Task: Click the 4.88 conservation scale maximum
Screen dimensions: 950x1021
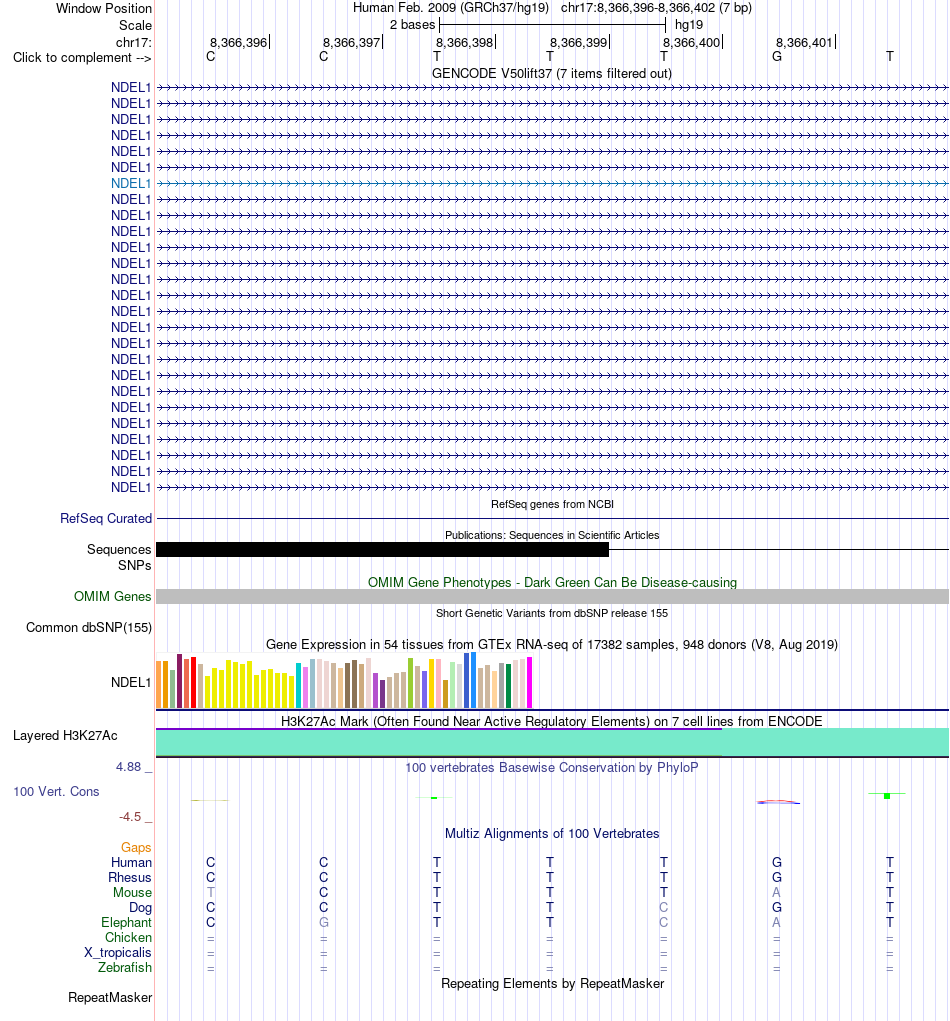Action: (128, 767)
